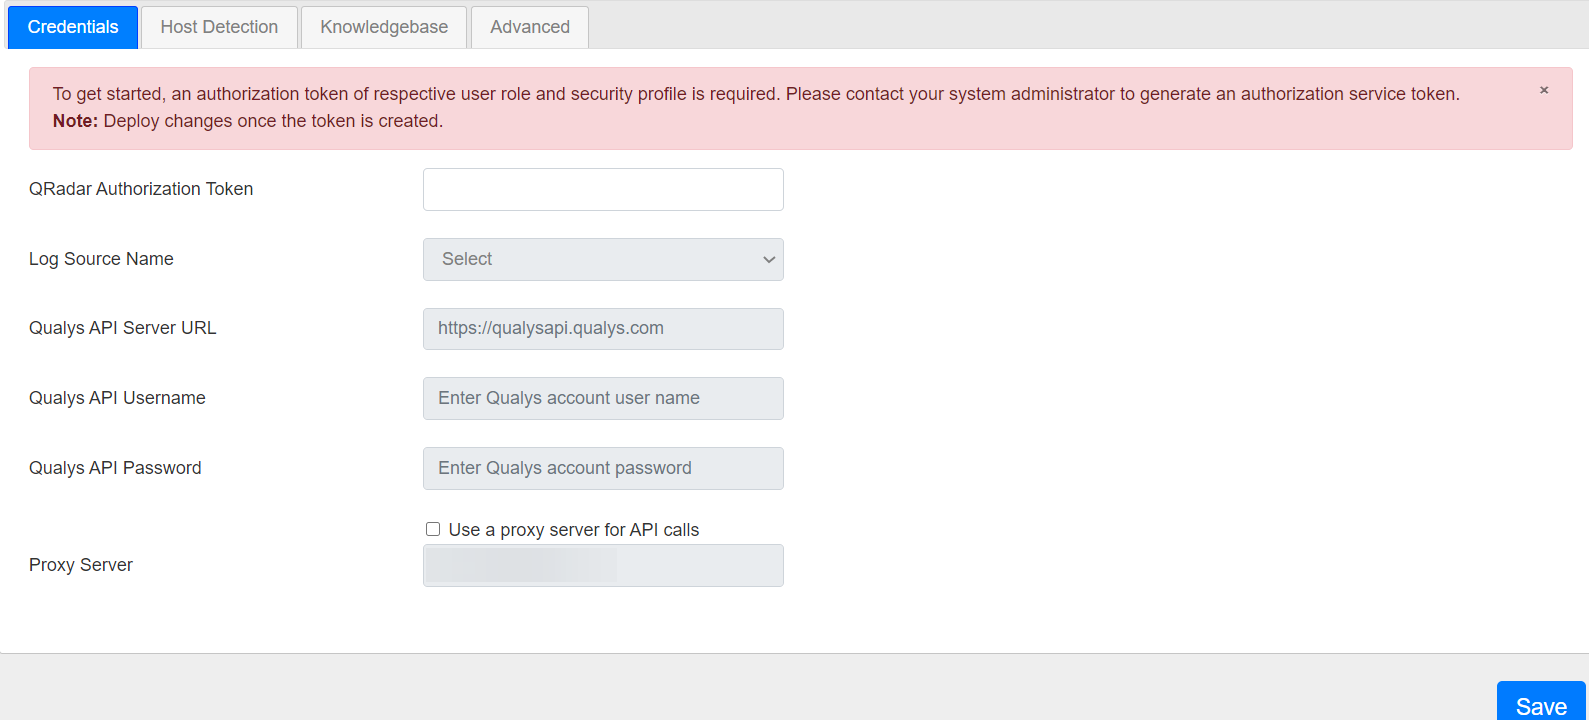Click the 'Qualys API Server URL' label
Viewport: 1589px width, 720px height.
[122, 328]
